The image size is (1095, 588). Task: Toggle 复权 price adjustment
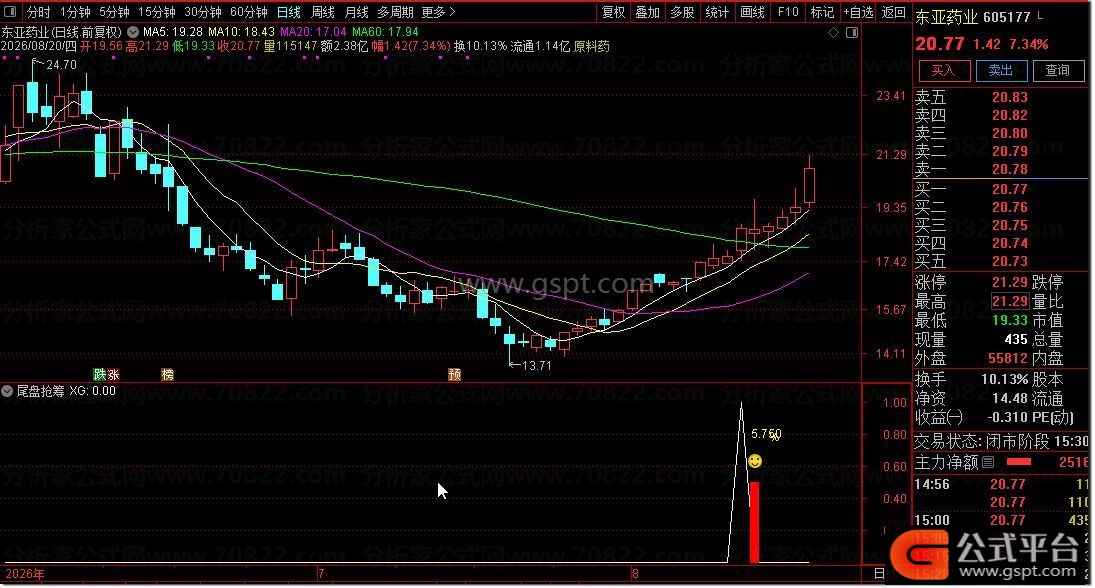coord(614,12)
